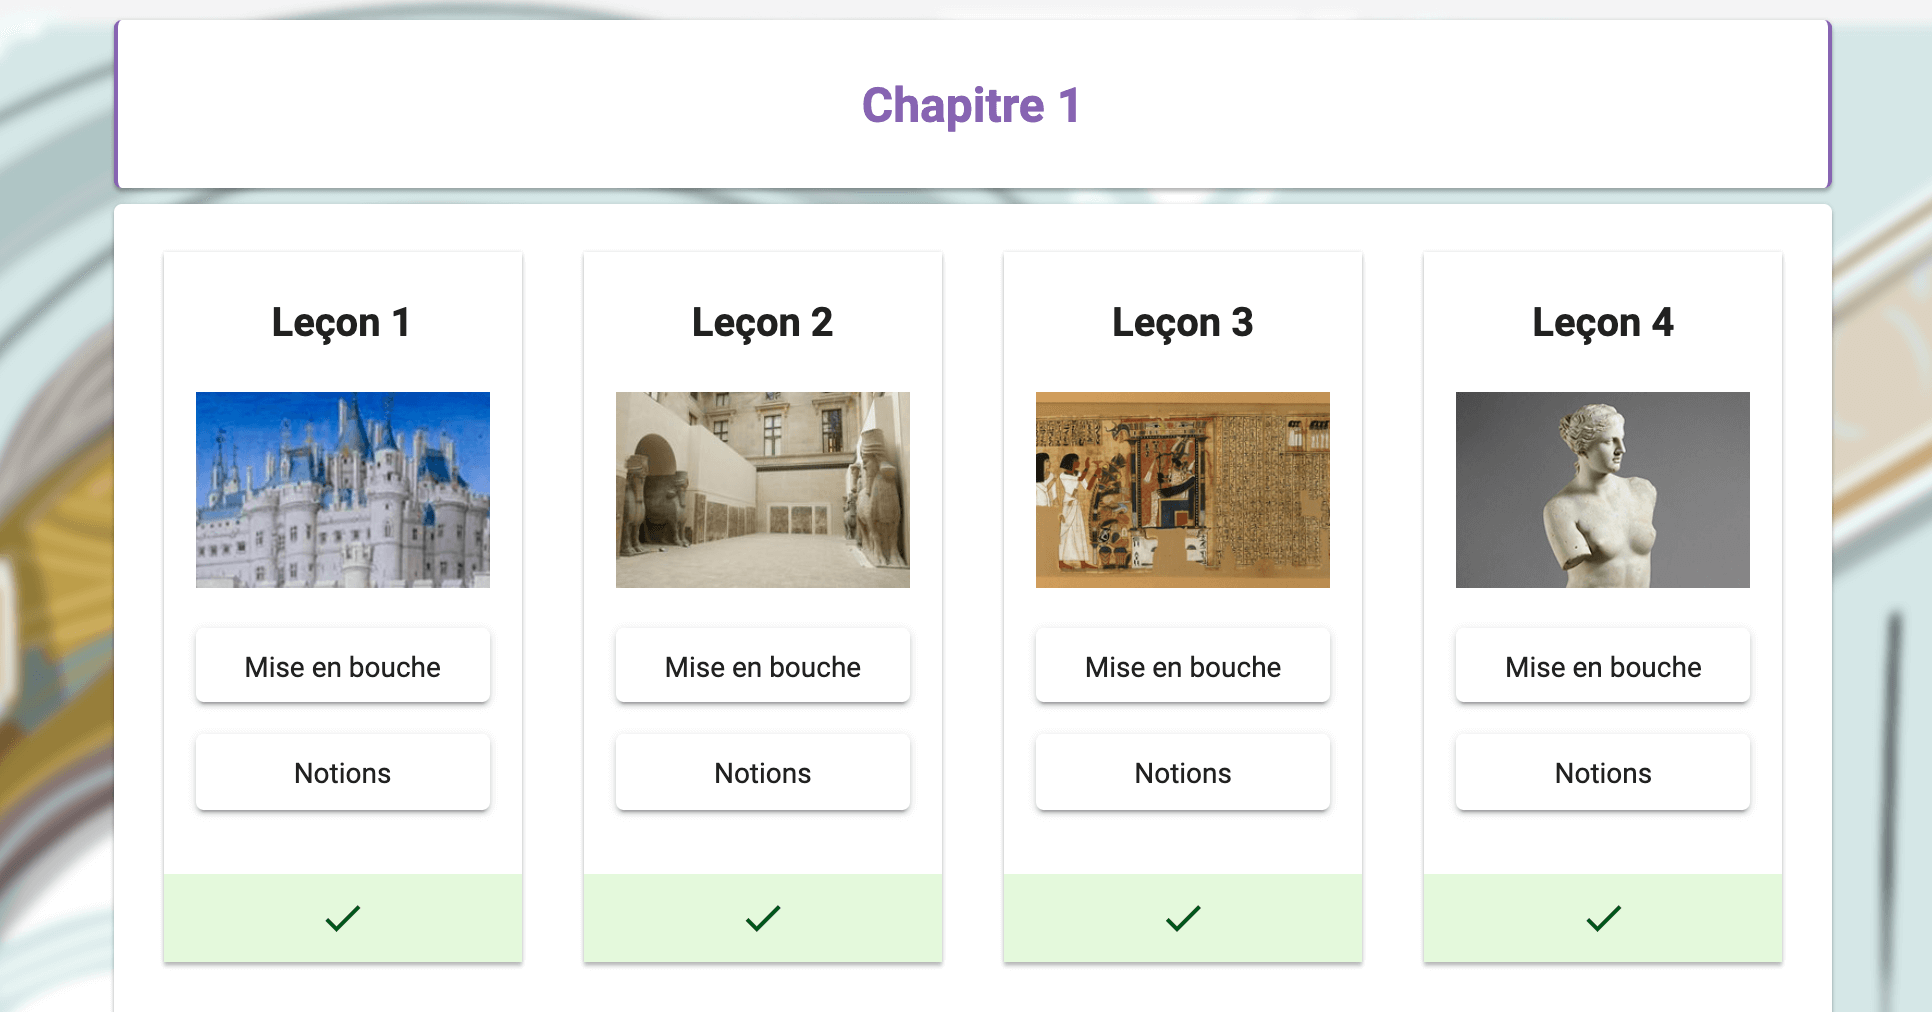Click the Leçon 4 title
The image size is (1932, 1012).
pyautogui.click(x=1602, y=322)
